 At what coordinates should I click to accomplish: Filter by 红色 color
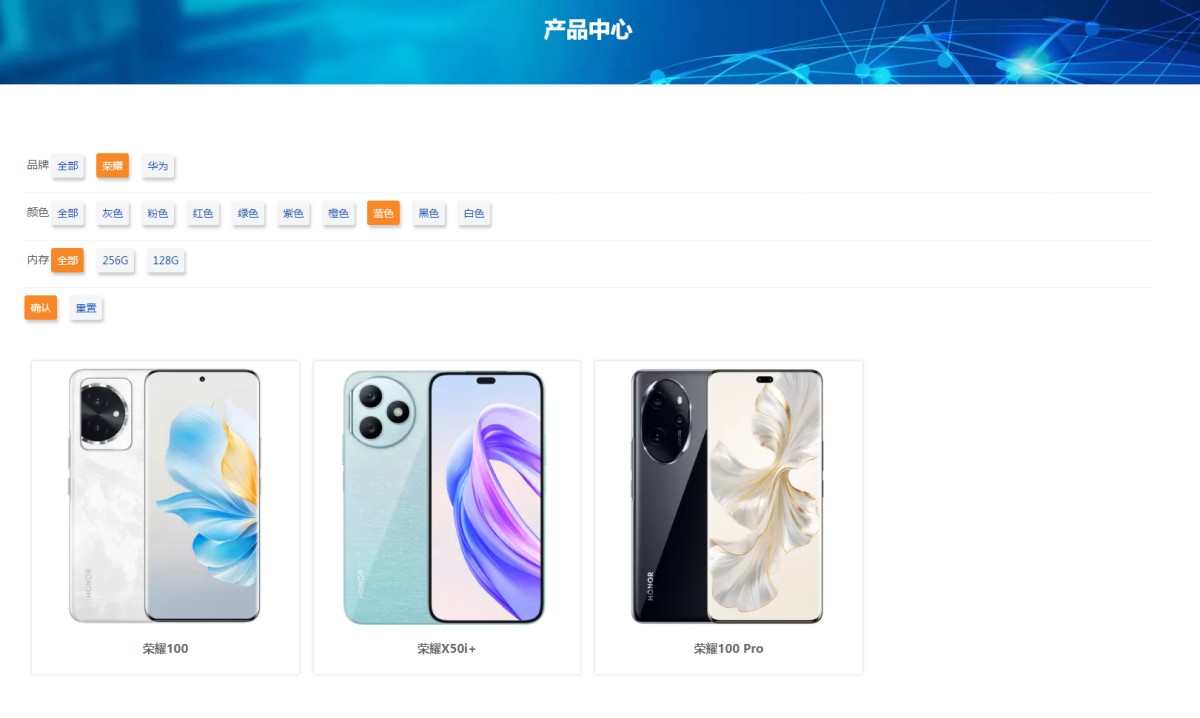click(x=203, y=213)
